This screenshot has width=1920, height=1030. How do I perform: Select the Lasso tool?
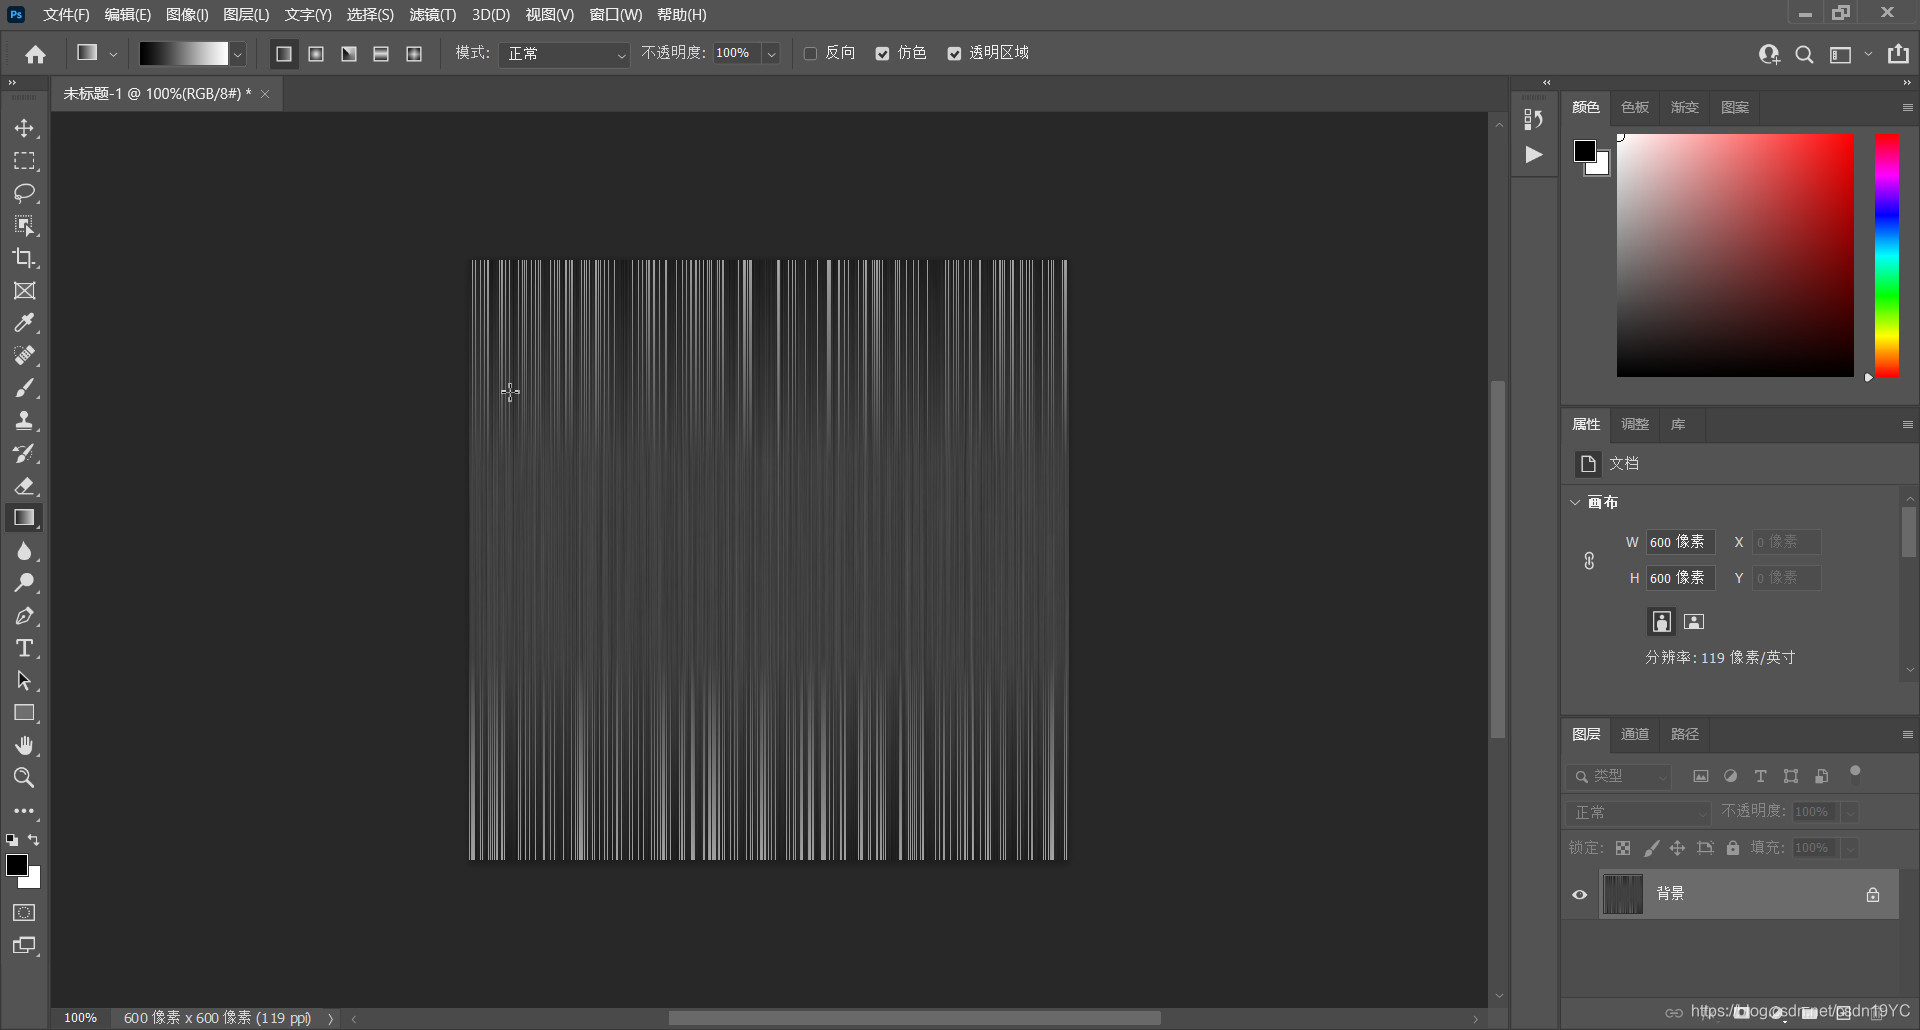[x=24, y=193]
